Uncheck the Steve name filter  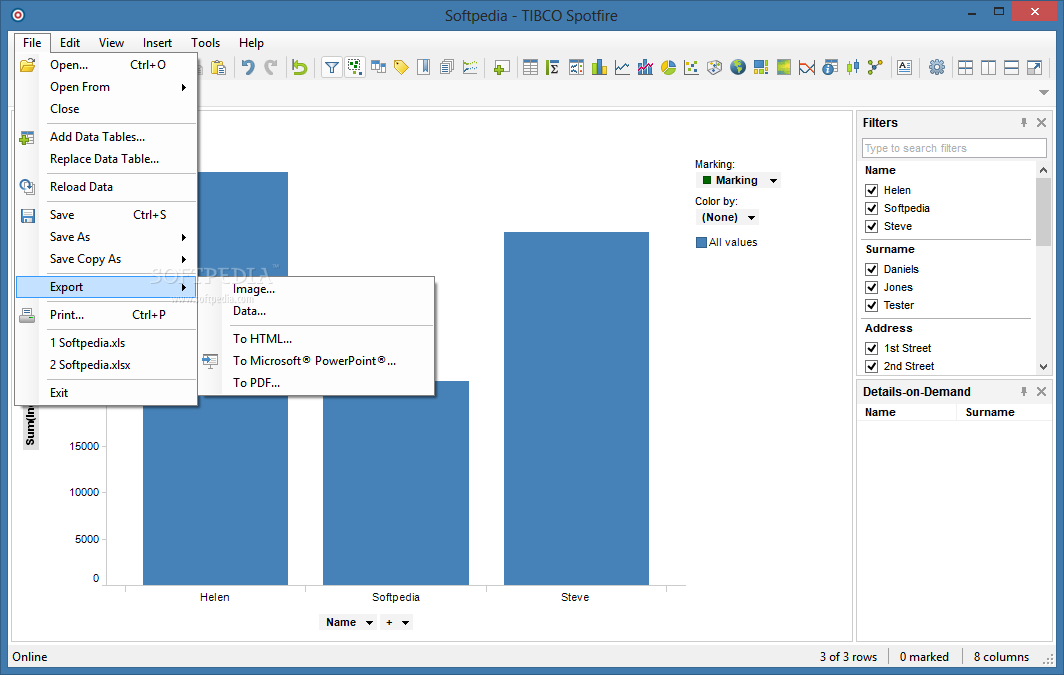pos(872,227)
